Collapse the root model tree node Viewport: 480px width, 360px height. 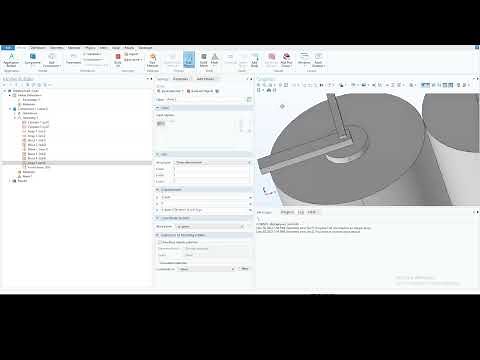5,91
